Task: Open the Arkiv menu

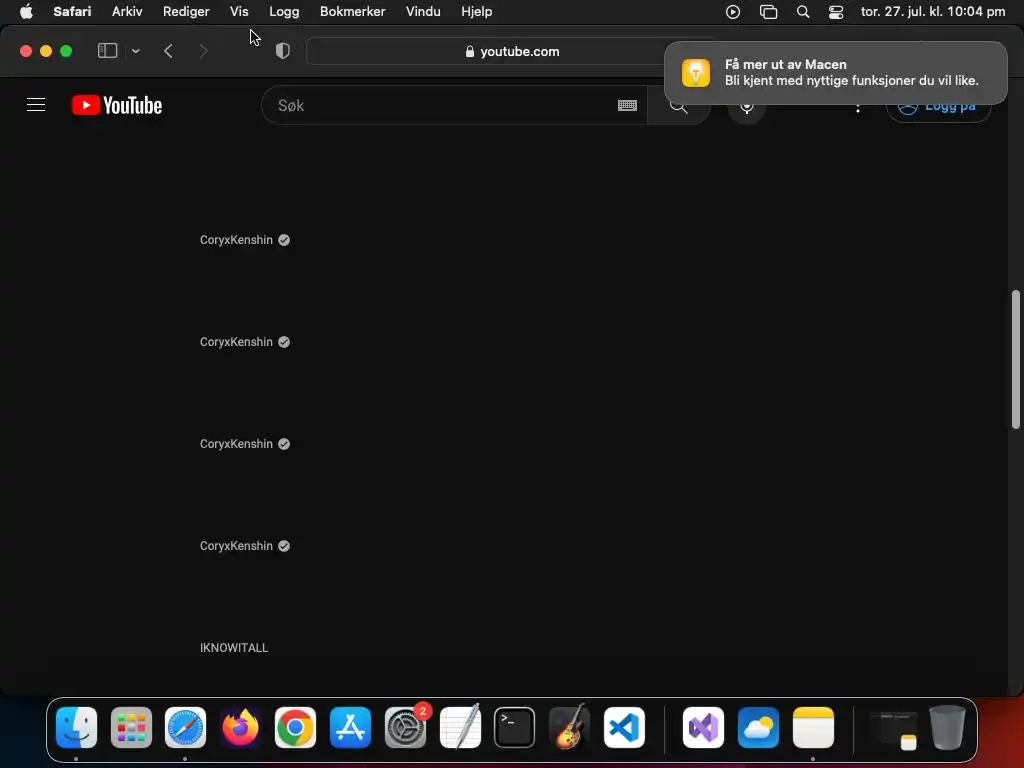Action: coord(127,11)
